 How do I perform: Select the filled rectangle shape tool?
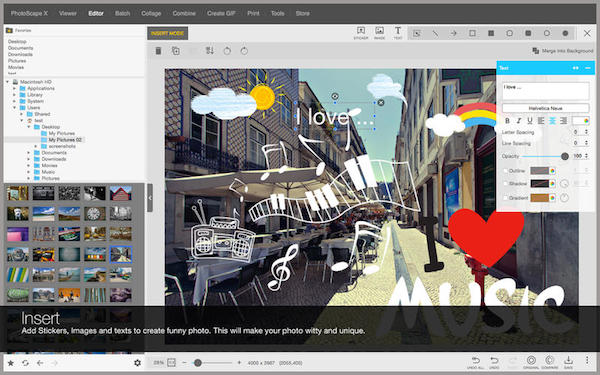click(491, 33)
